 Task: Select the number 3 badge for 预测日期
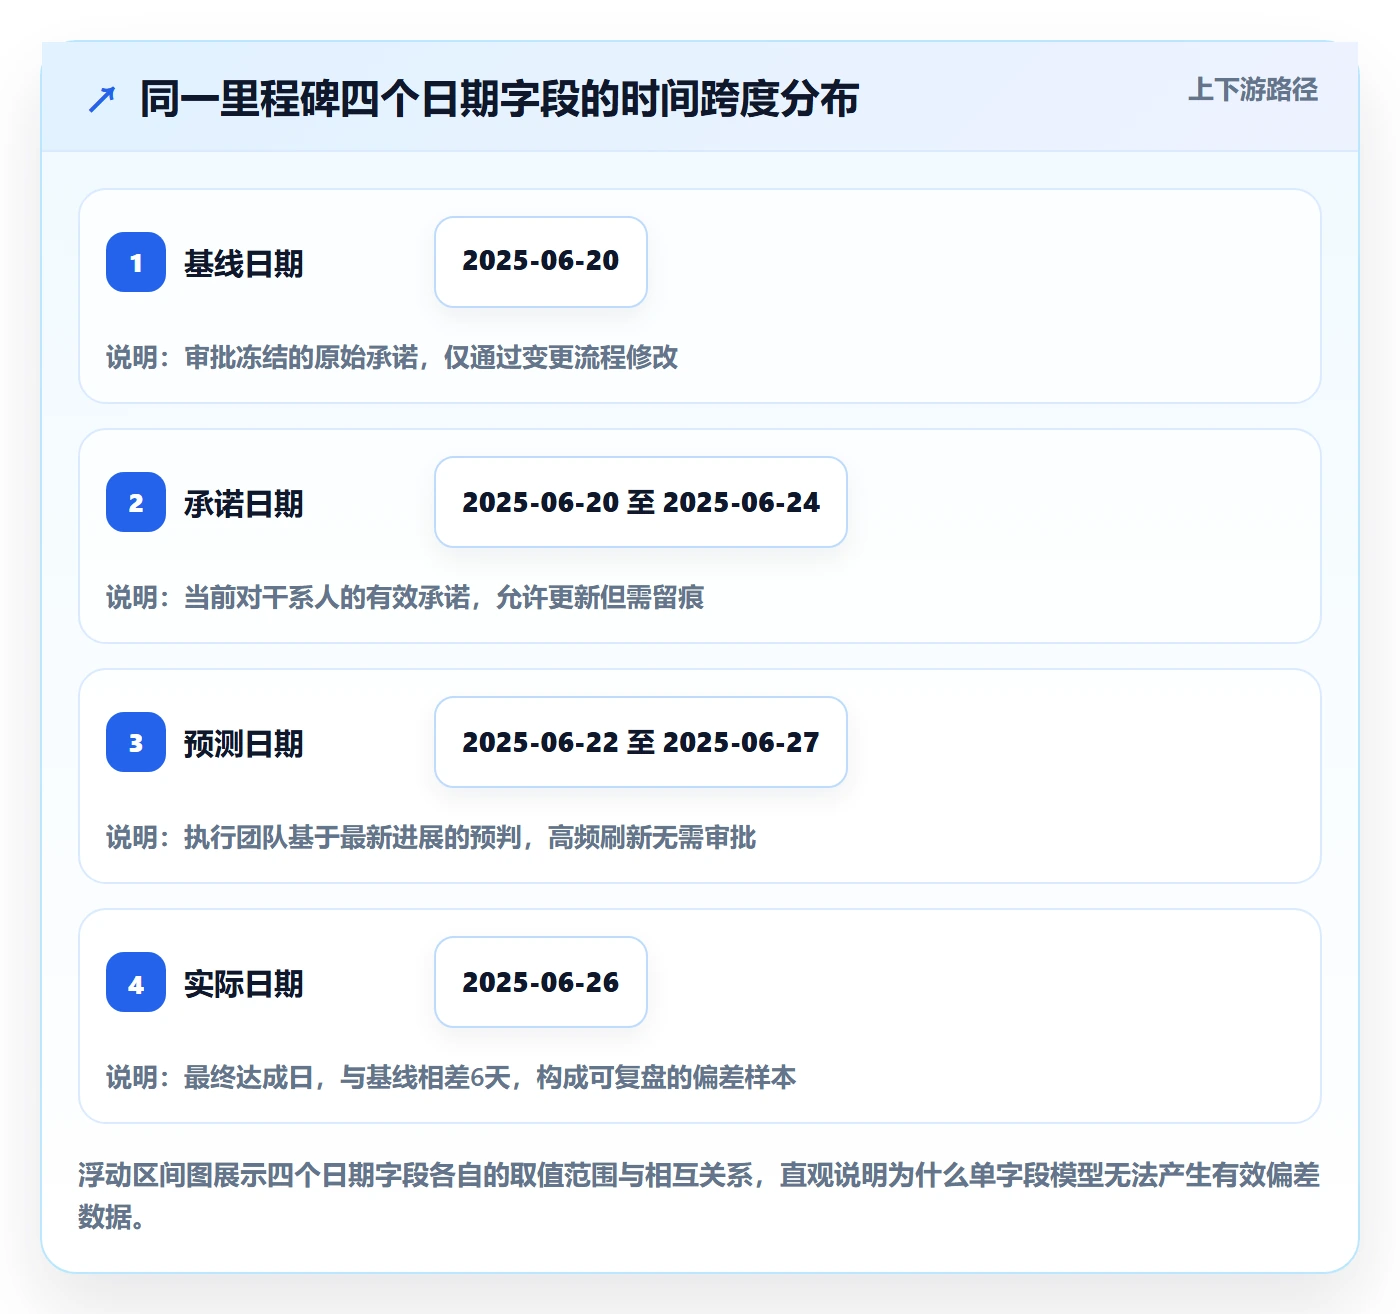[136, 742]
